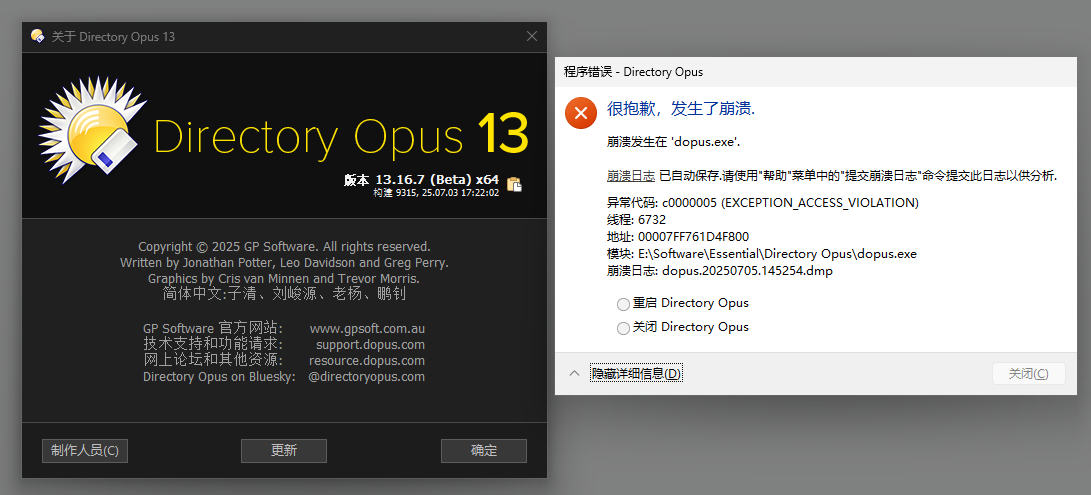The height and width of the screenshot is (495, 1091).
Task: Select 关闭 Directory Opus radio option
Action: point(623,328)
